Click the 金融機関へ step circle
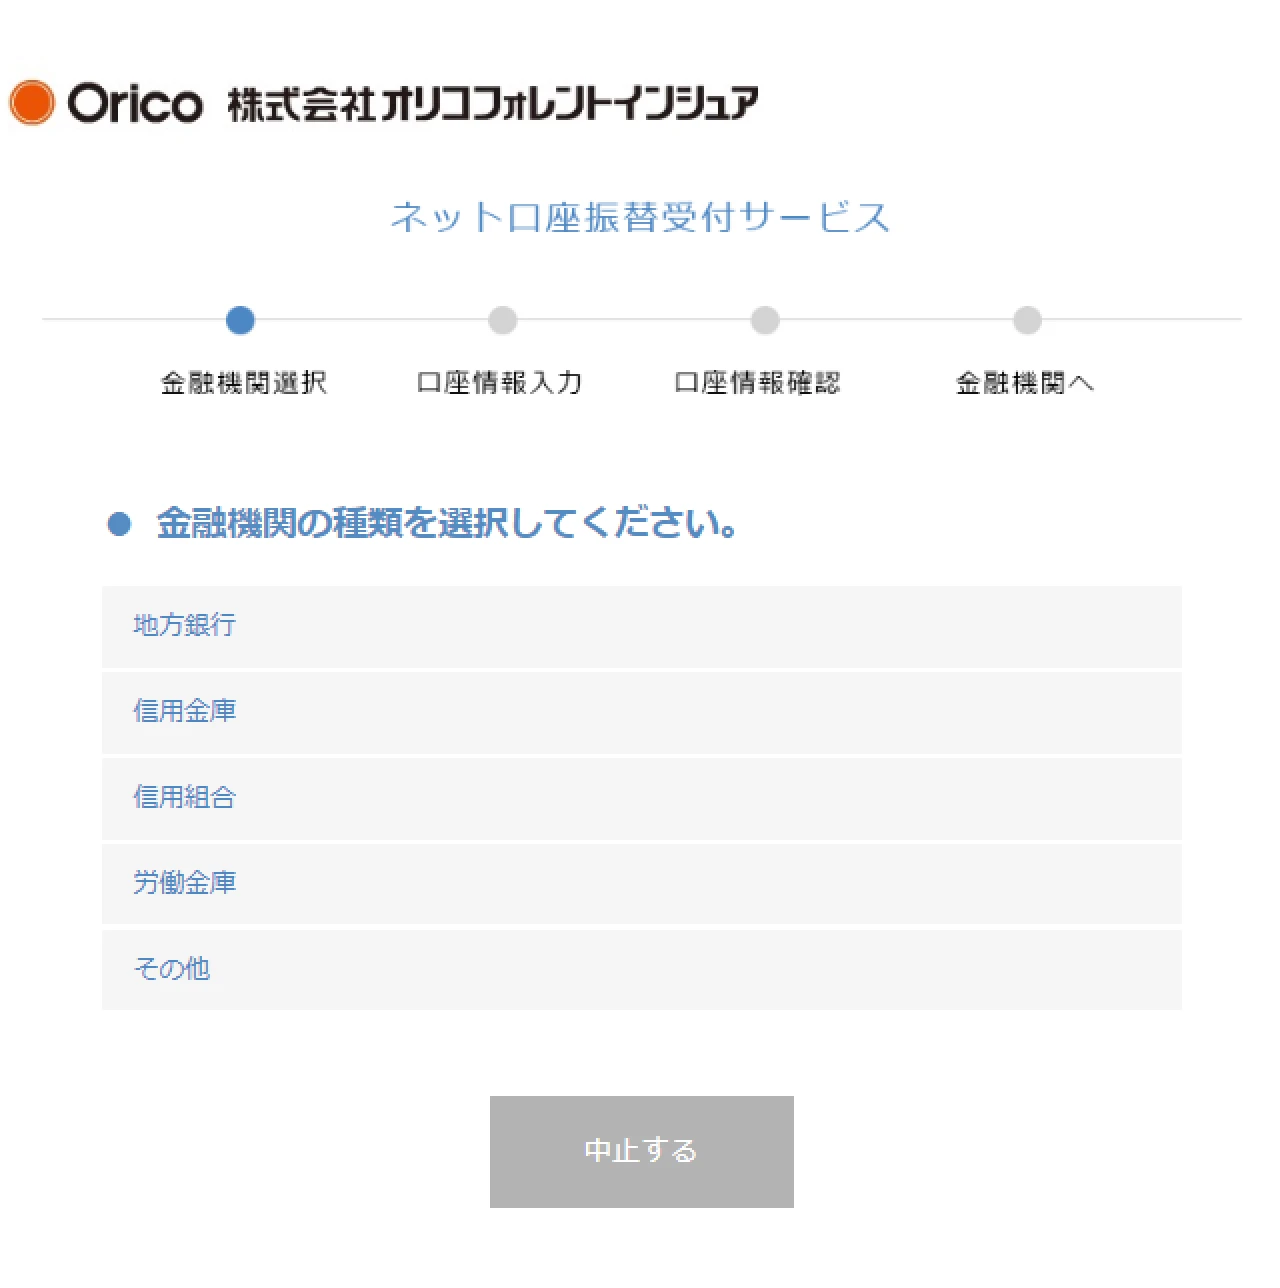Image resolution: width=1280 pixels, height=1288 pixels. coord(1027,320)
